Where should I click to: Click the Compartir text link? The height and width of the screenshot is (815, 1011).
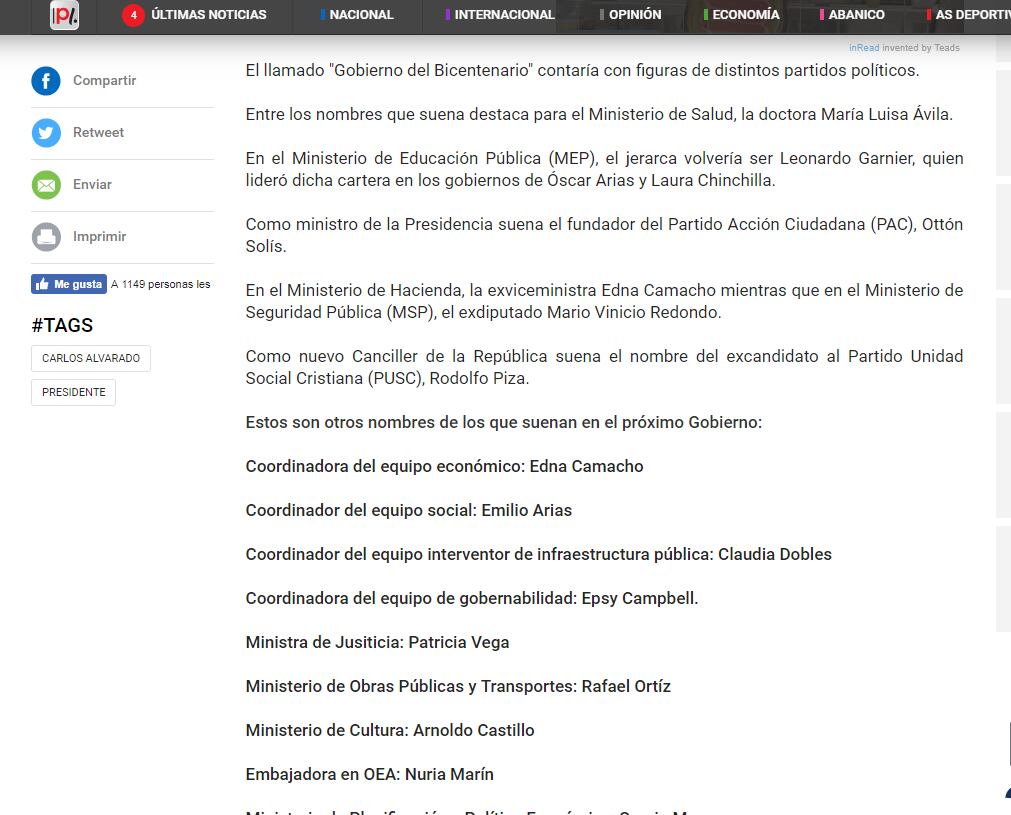(104, 81)
